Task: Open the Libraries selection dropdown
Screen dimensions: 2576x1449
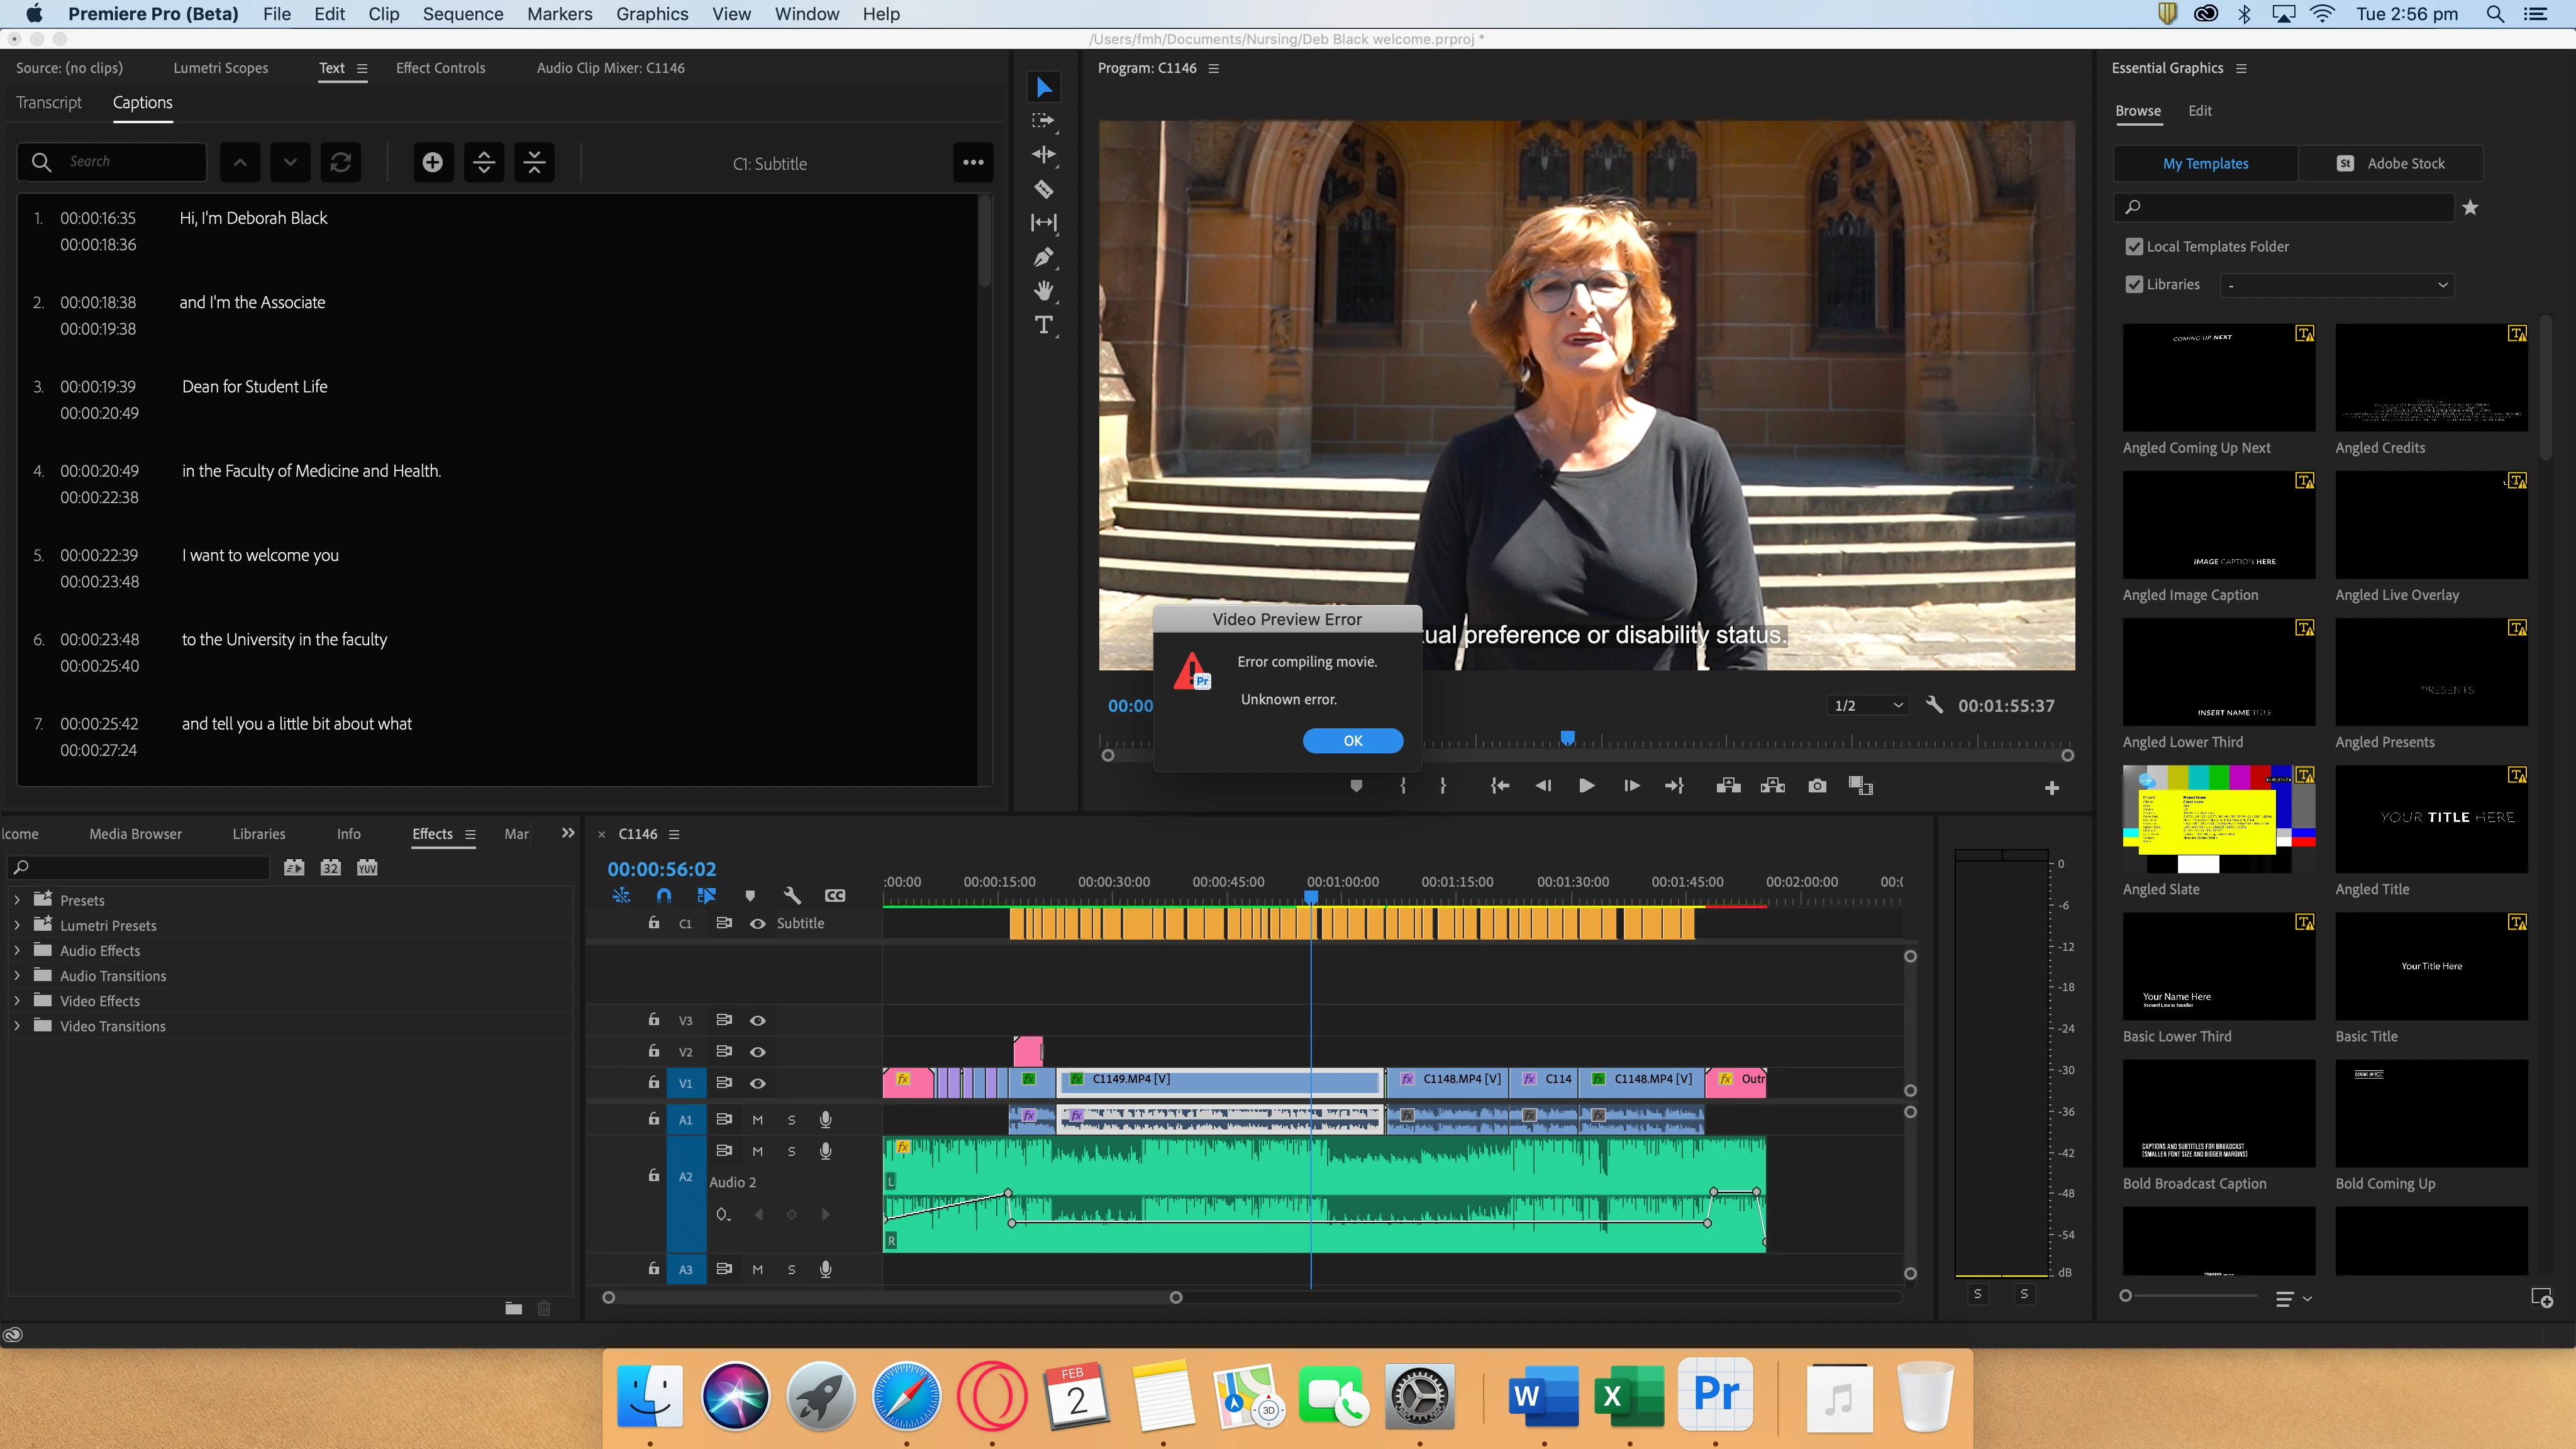Action: pos(2336,285)
